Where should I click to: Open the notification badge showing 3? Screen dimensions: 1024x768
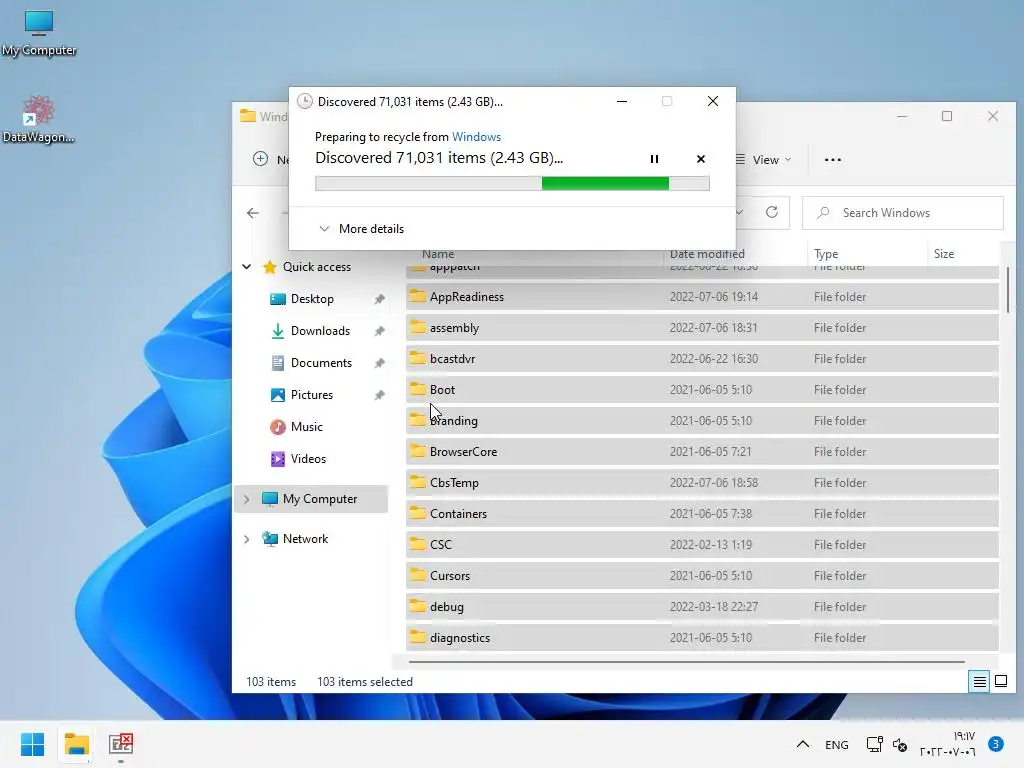[x=995, y=744]
